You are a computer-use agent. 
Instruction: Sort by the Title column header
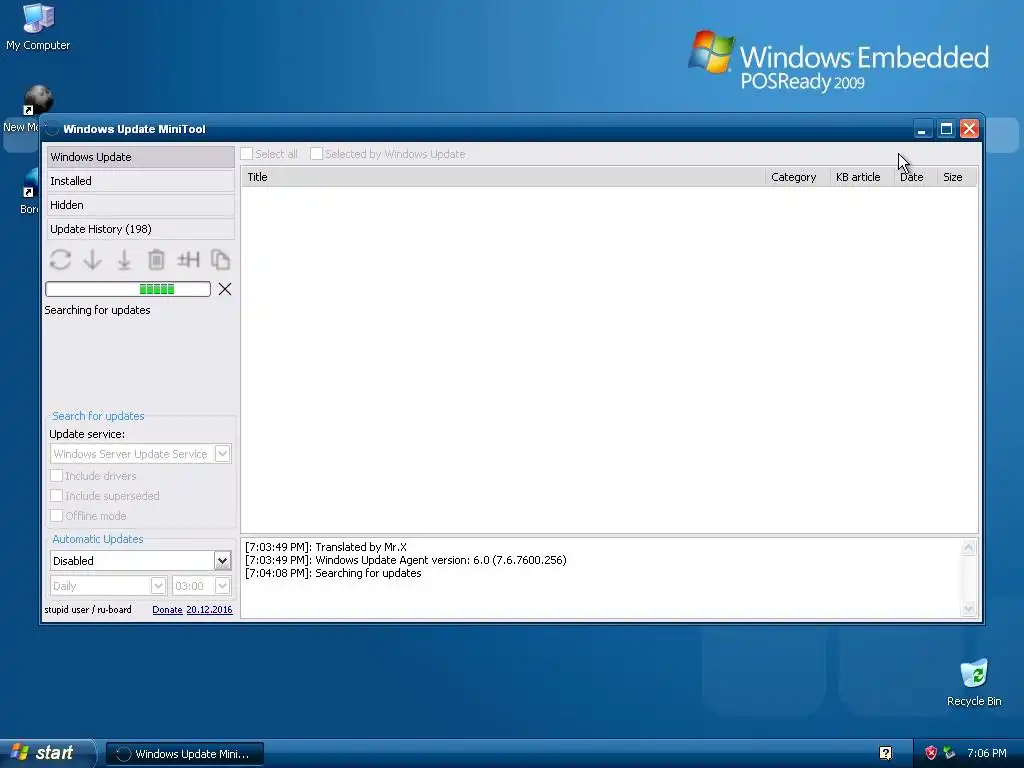(x=504, y=177)
